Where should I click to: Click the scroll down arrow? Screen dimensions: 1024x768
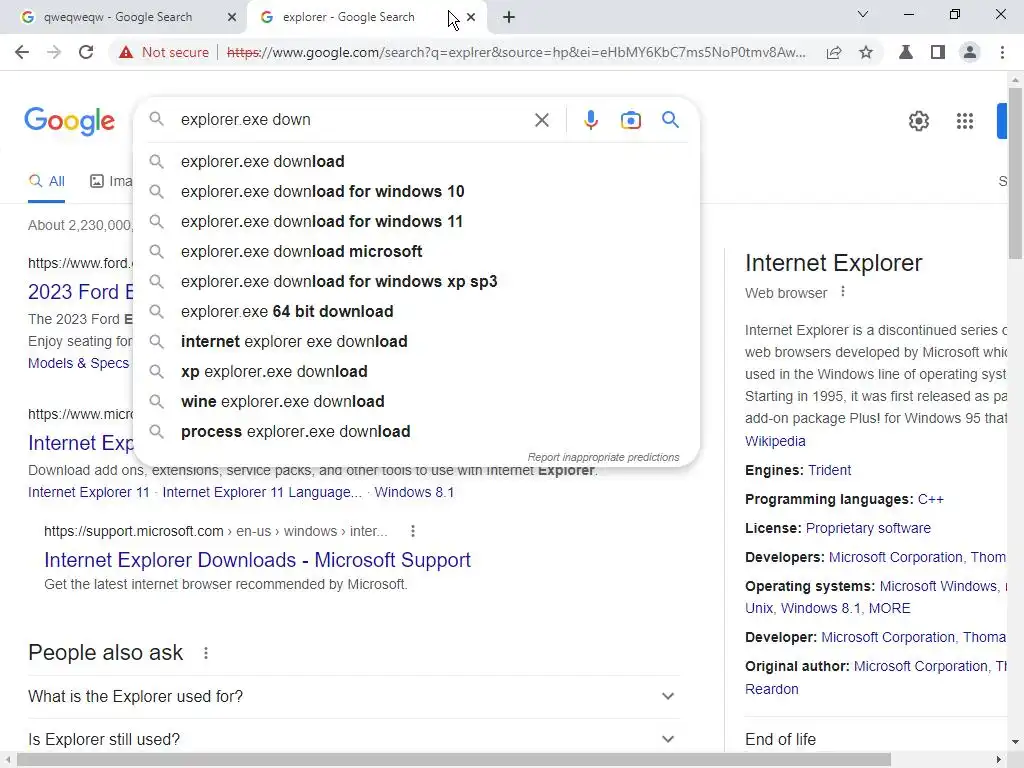(x=1015, y=741)
